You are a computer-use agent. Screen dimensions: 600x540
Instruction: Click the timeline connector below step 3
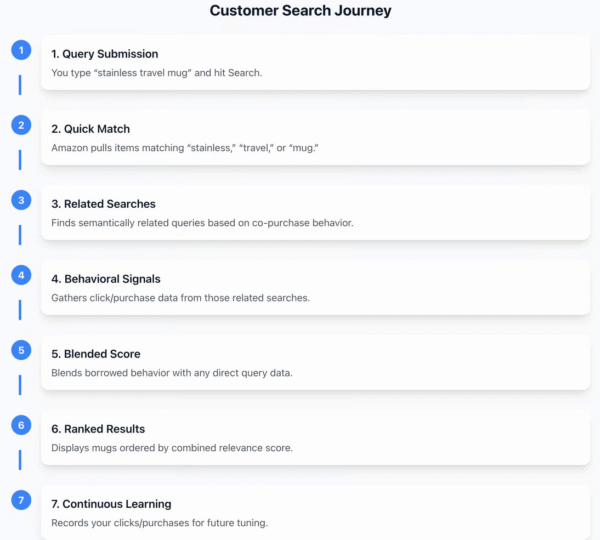tap(20, 235)
